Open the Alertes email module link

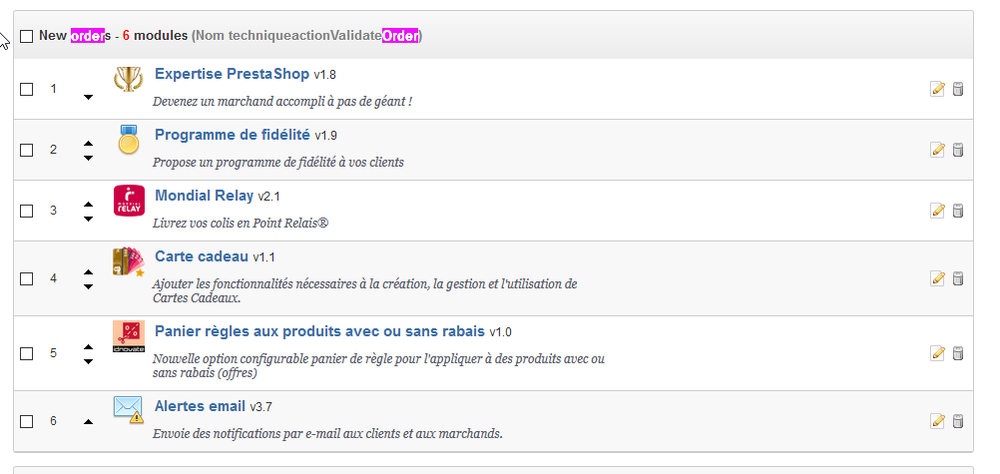tap(200, 406)
